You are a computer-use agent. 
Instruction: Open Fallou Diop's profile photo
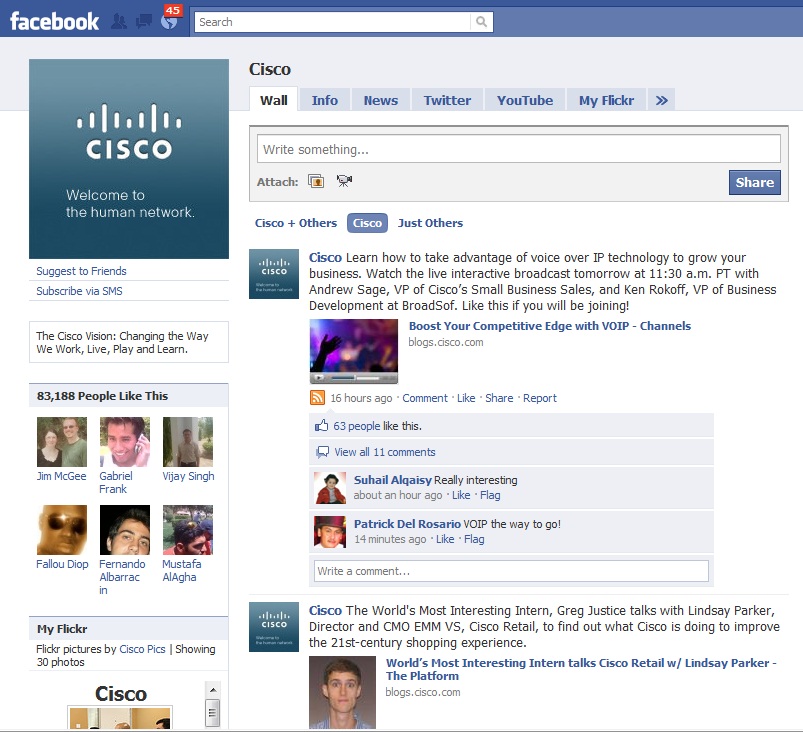(61, 530)
